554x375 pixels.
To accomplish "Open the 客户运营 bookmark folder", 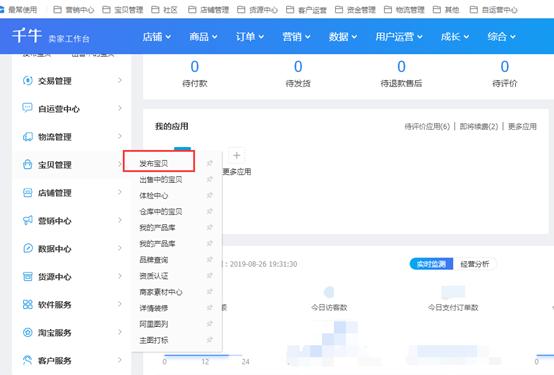I will tap(306, 10).
